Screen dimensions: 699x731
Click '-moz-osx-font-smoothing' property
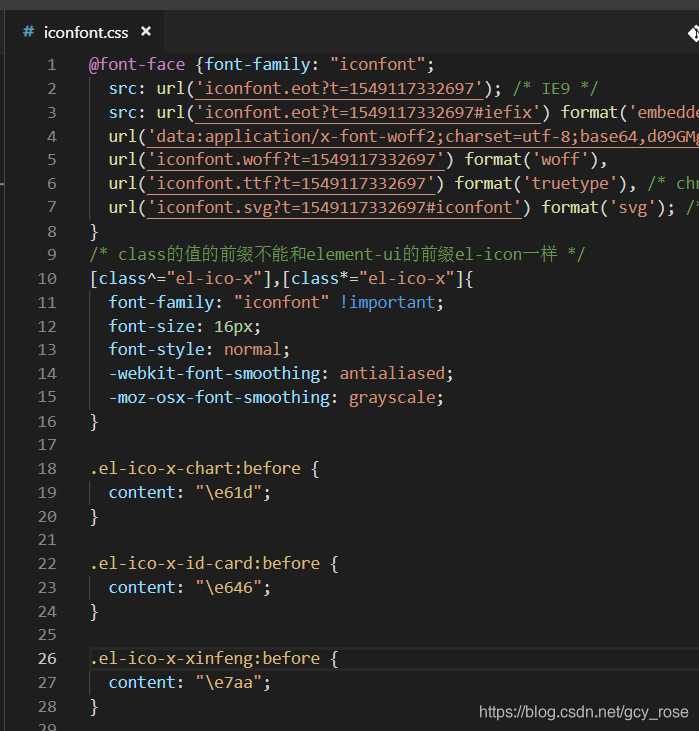click(219, 398)
